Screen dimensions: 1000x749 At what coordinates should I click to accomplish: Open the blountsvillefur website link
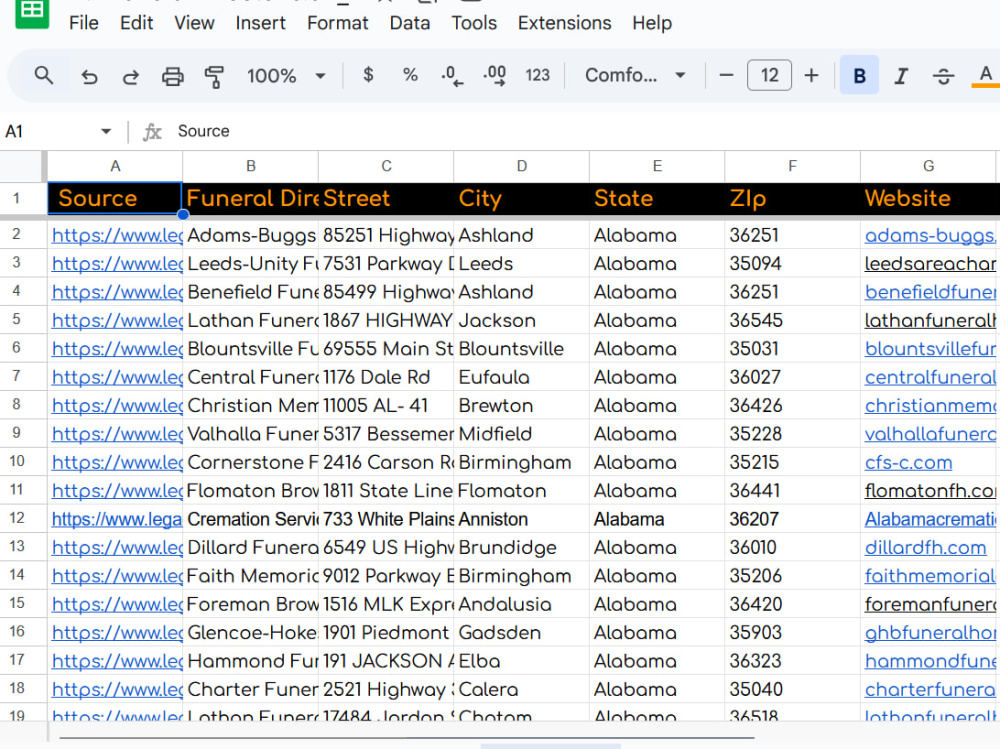[930, 349]
